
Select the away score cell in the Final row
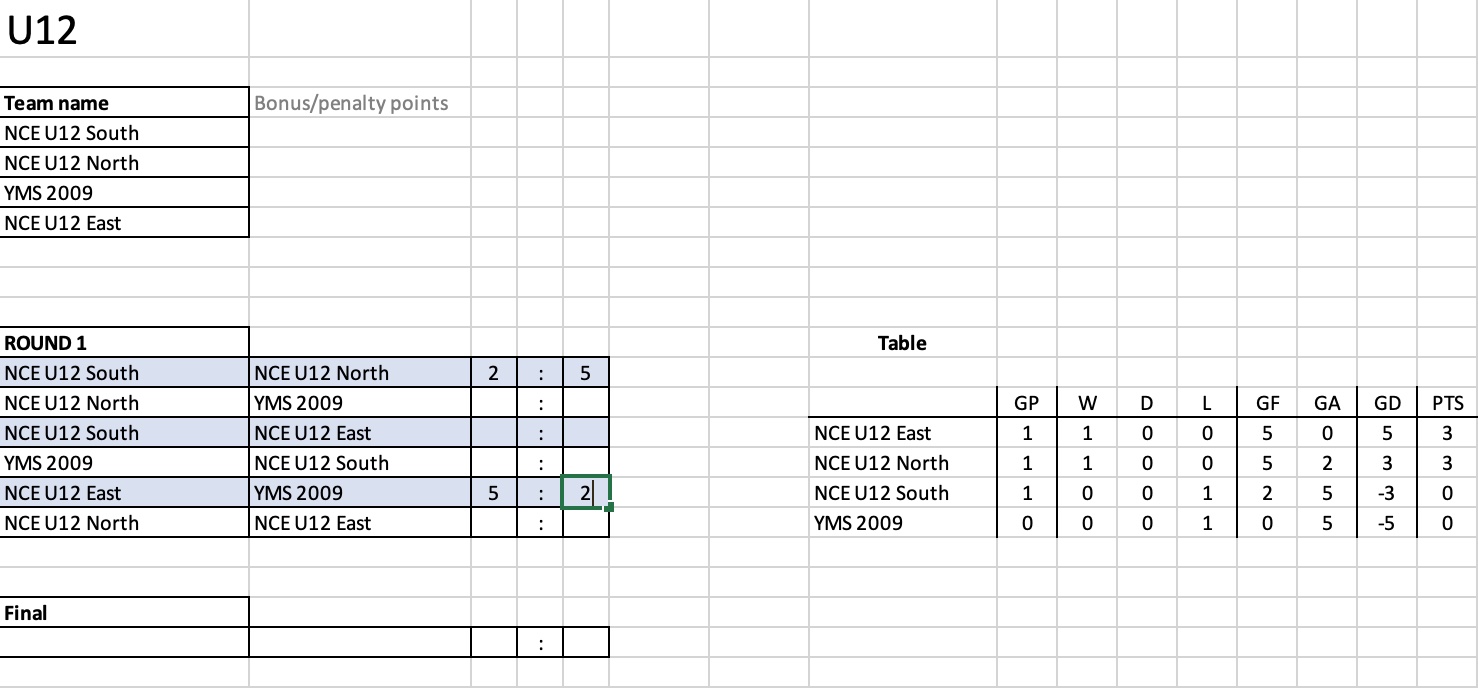586,643
